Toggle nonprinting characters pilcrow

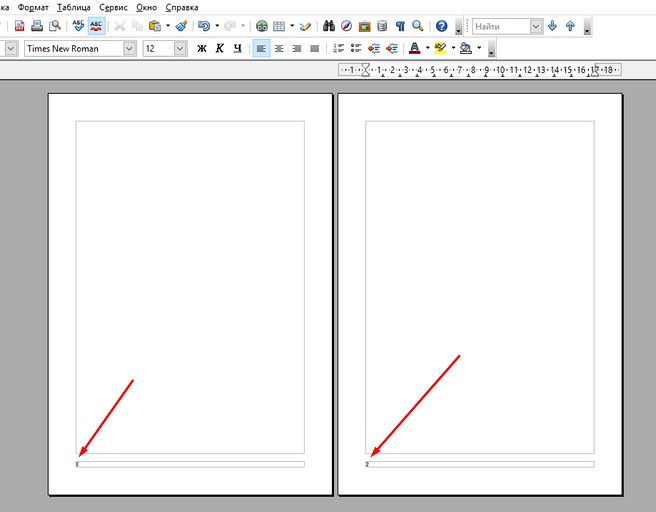(x=400, y=26)
